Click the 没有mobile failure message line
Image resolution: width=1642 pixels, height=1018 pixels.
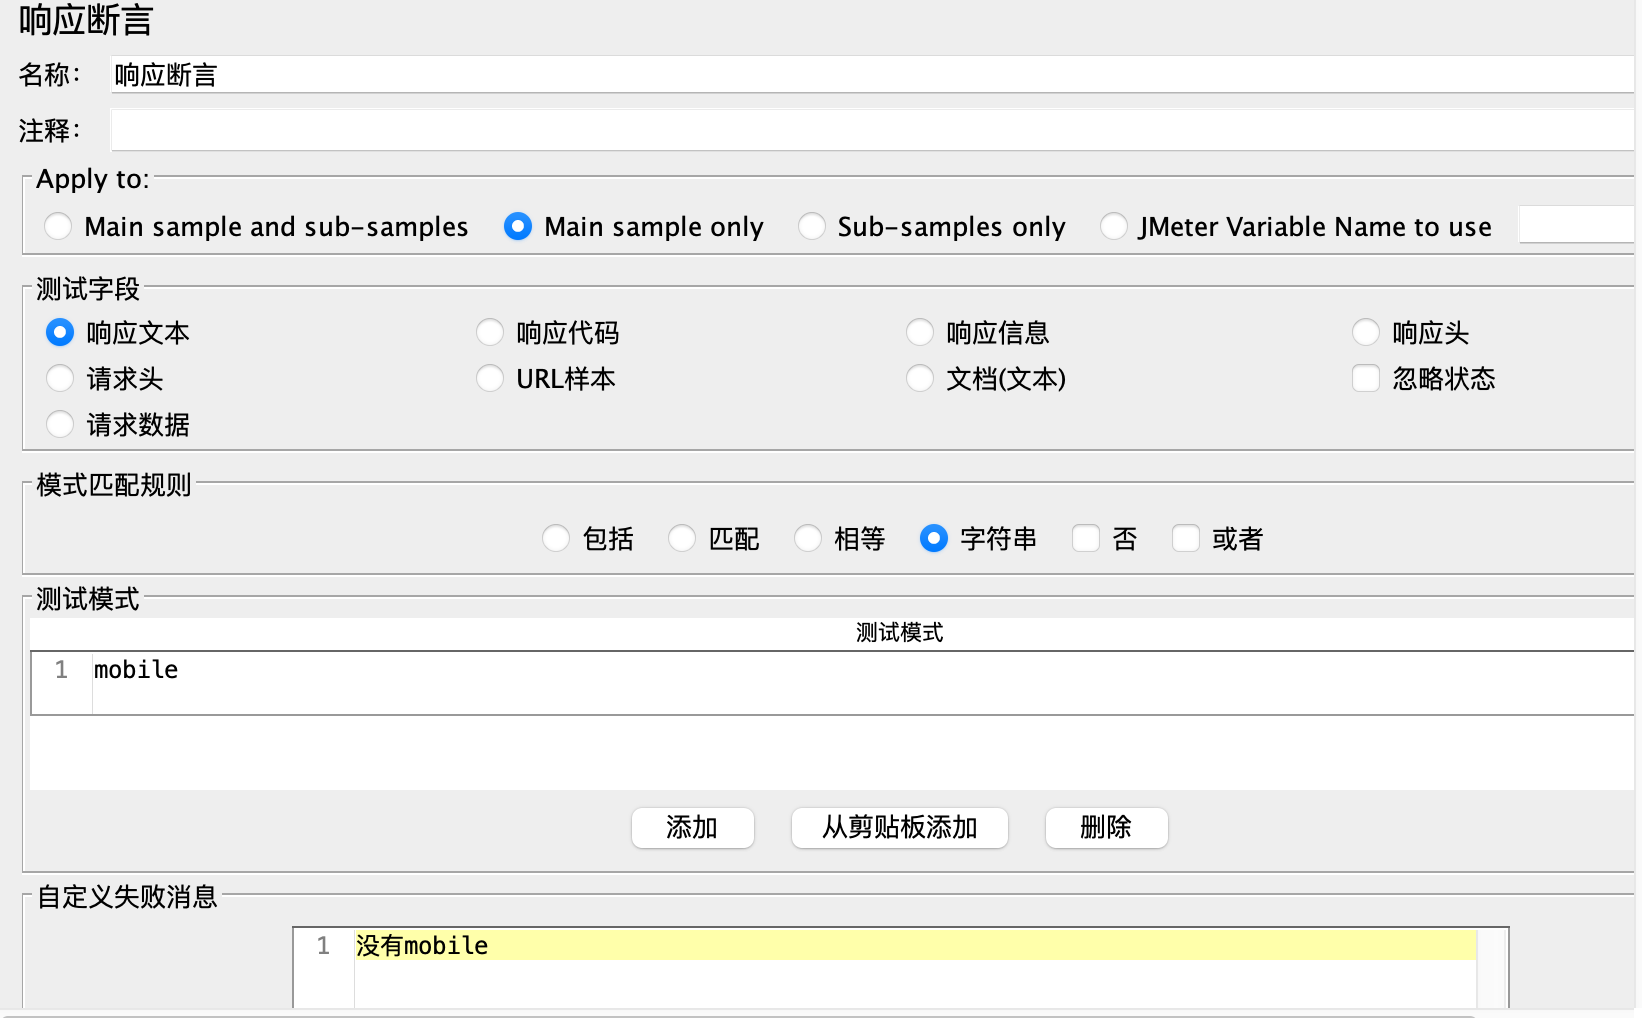point(915,946)
